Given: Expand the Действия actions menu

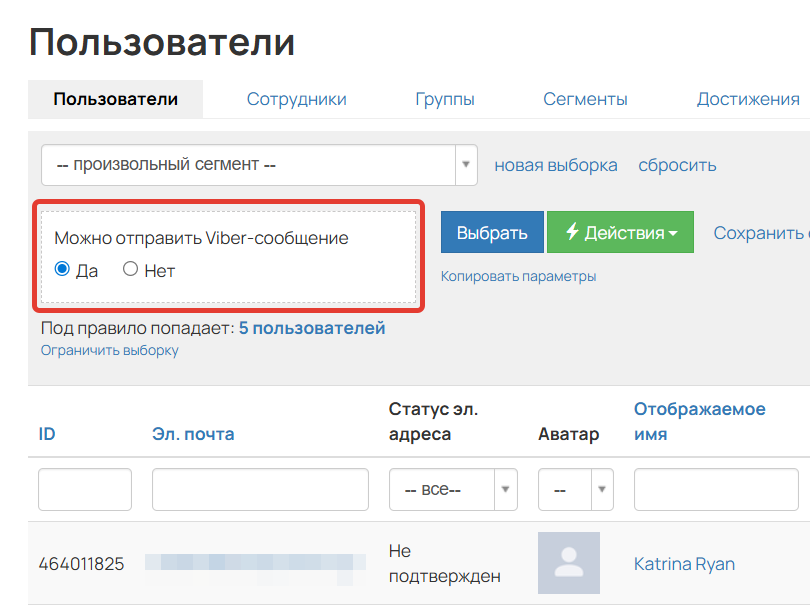Looking at the screenshot, I should [620, 231].
